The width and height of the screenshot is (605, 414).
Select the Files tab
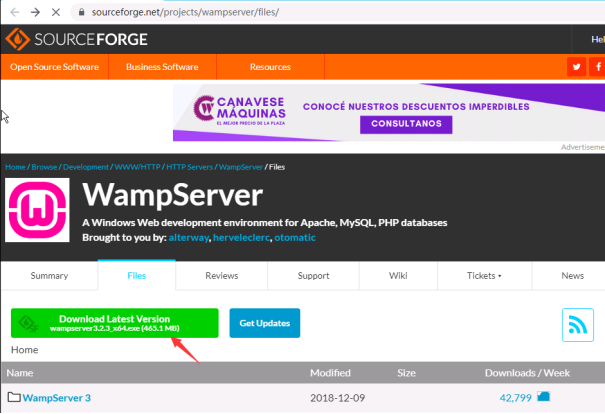[137, 275]
